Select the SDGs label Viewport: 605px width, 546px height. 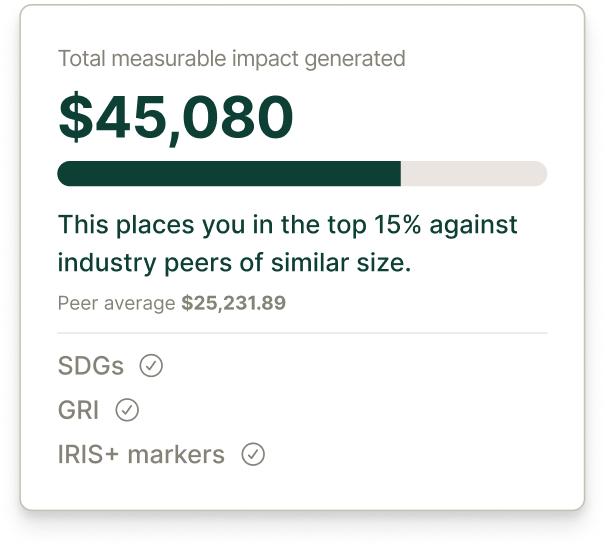pyautogui.click(x=91, y=366)
